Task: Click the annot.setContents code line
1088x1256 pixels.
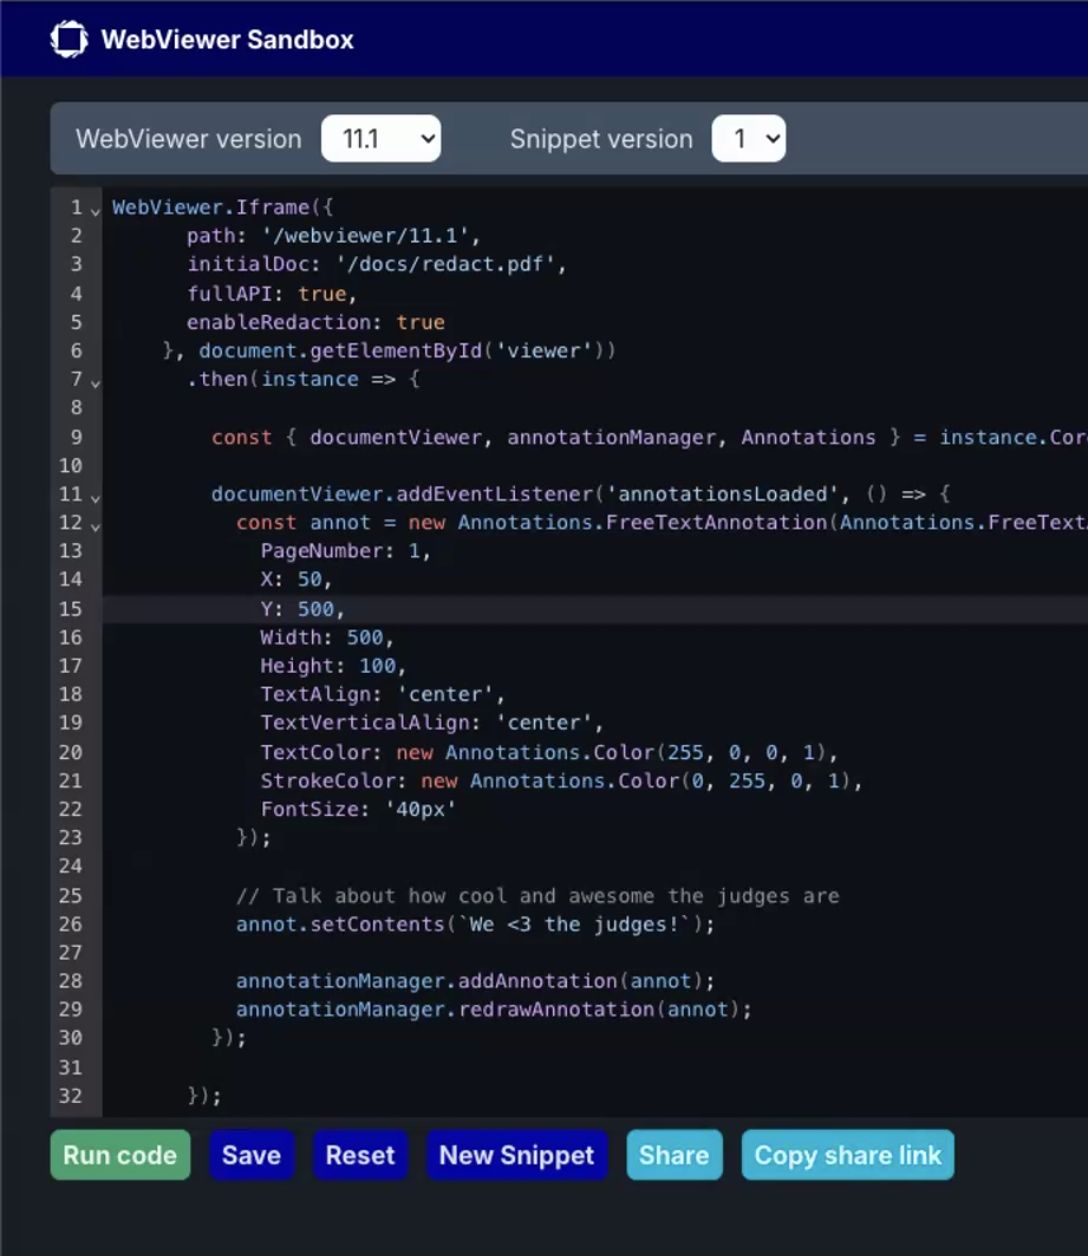Action: coord(476,924)
